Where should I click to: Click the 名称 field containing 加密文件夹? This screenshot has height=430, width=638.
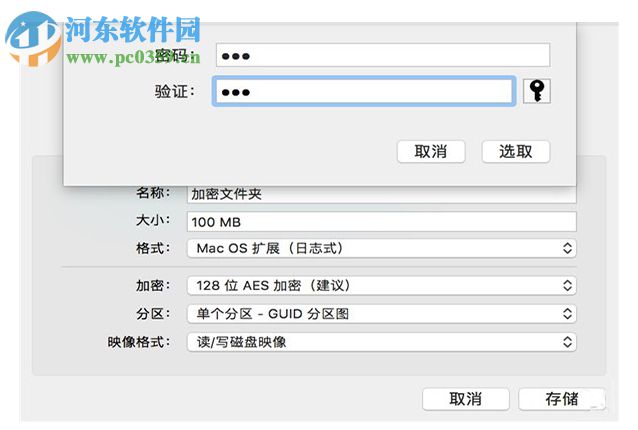382,195
